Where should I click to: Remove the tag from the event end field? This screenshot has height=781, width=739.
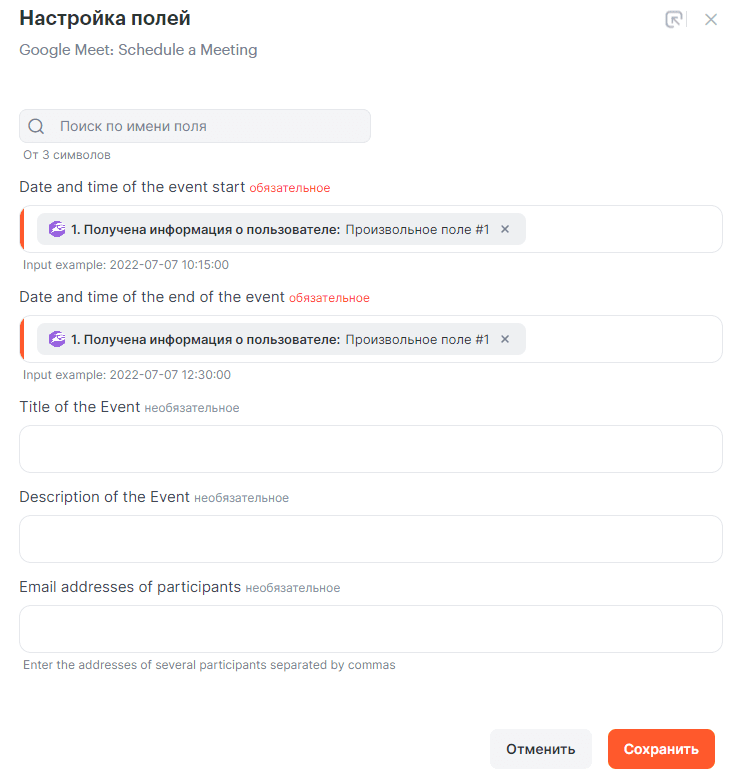(505, 339)
